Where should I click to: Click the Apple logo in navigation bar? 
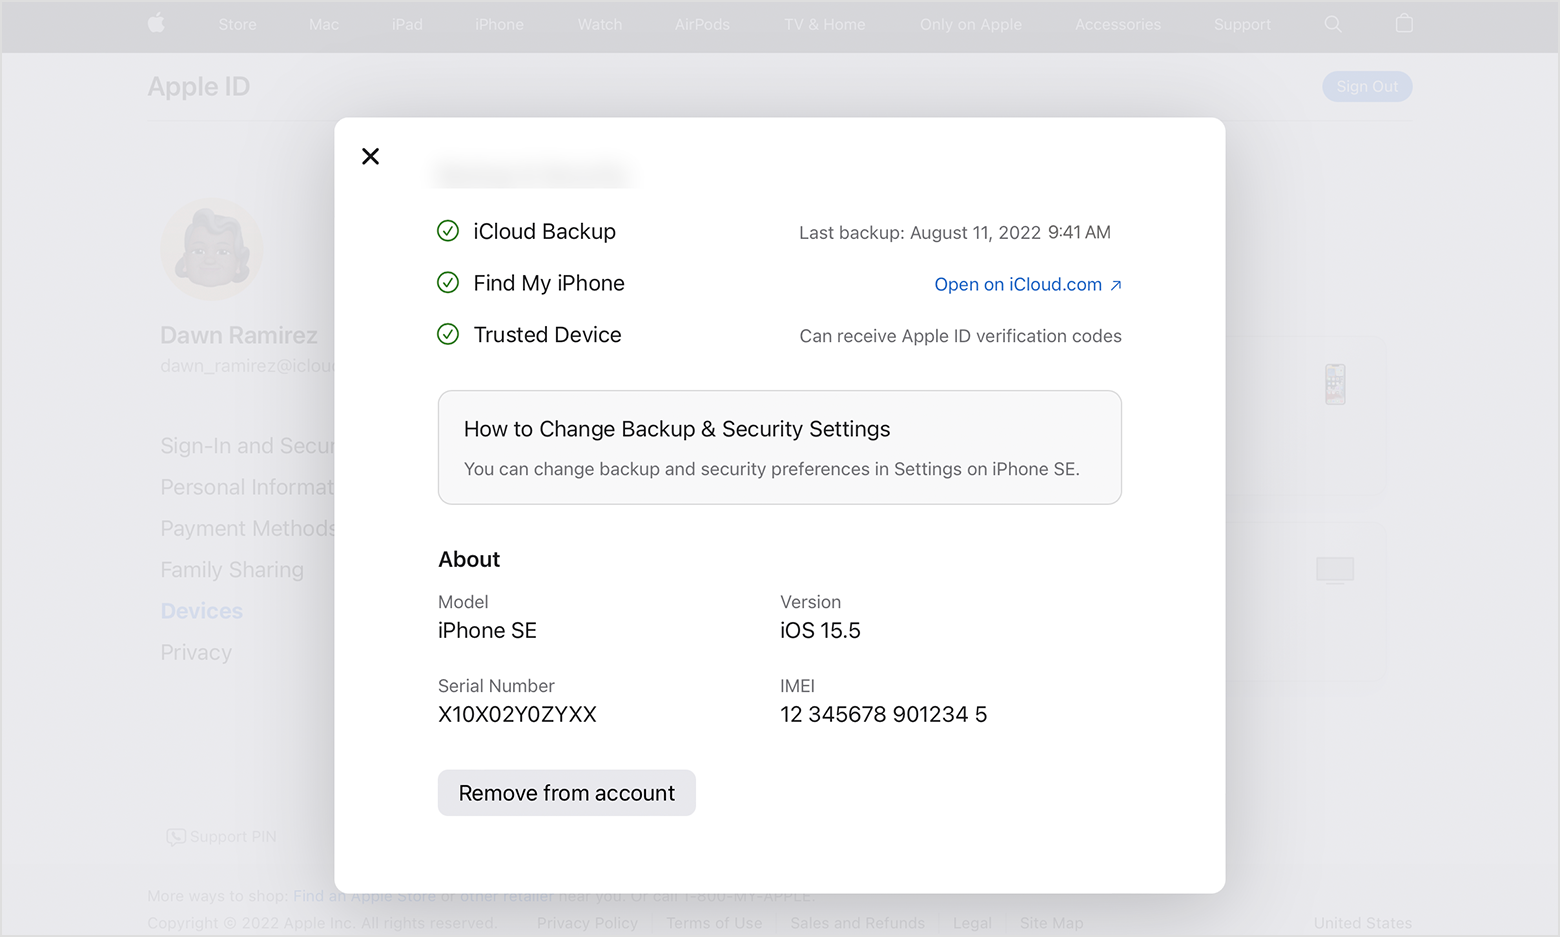156,23
